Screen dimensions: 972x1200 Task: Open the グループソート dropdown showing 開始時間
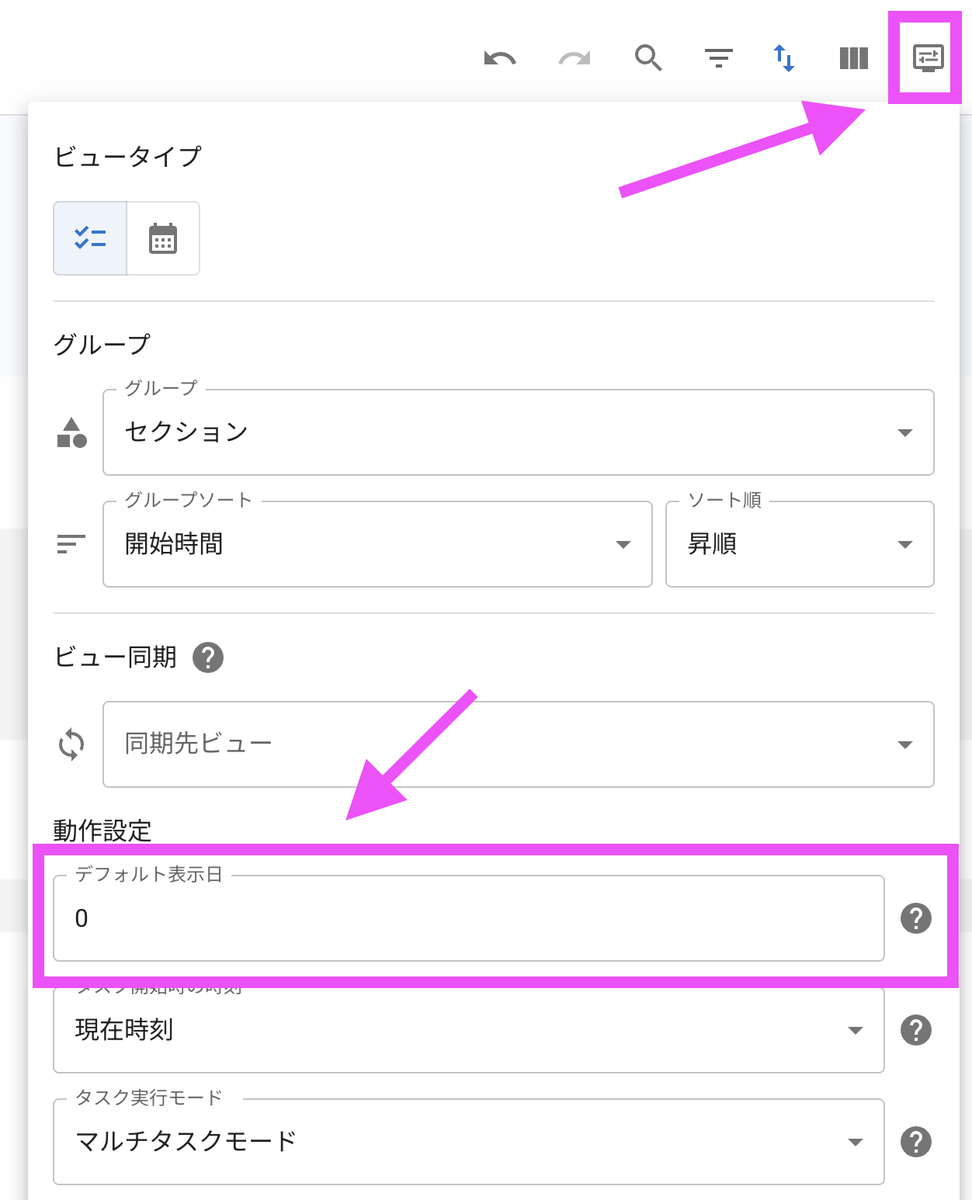tap(377, 544)
